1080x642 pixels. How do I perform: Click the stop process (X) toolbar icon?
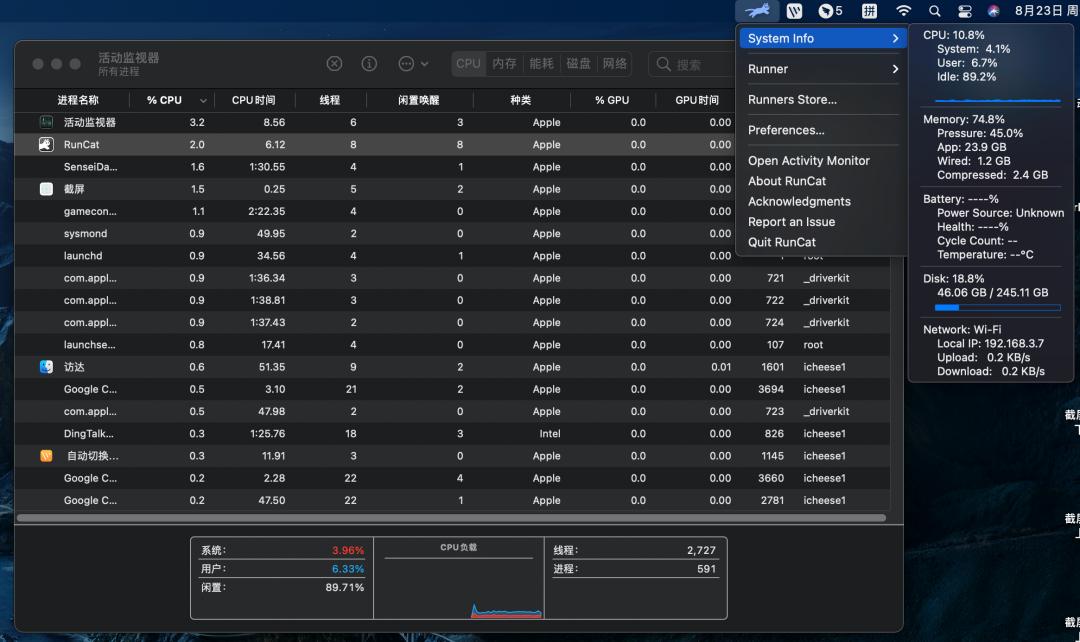(334, 64)
